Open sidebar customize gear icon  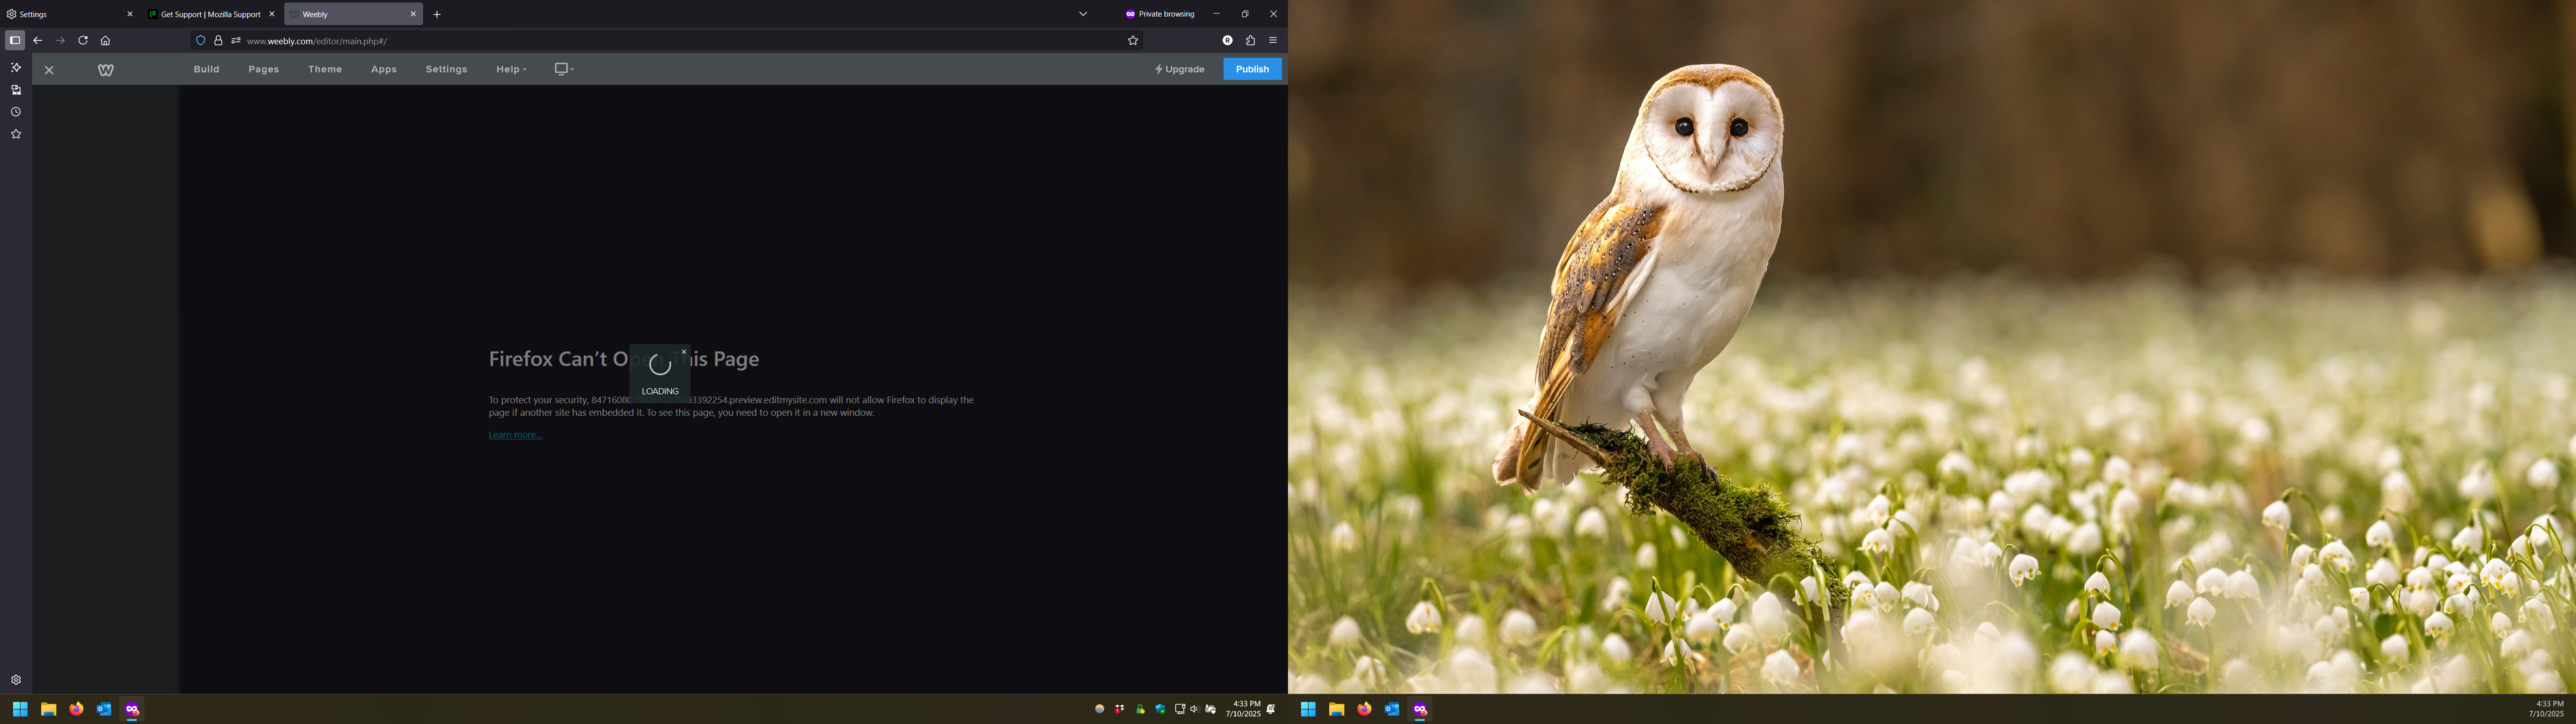16,680
